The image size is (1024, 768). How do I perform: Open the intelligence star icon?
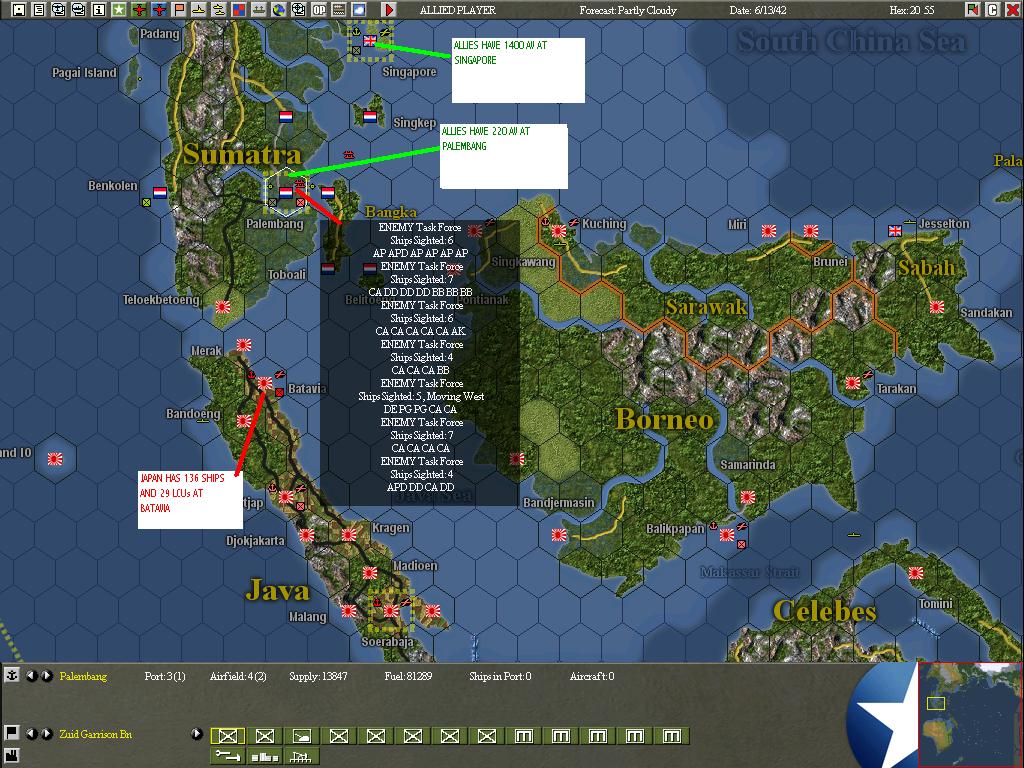[119, 10]
